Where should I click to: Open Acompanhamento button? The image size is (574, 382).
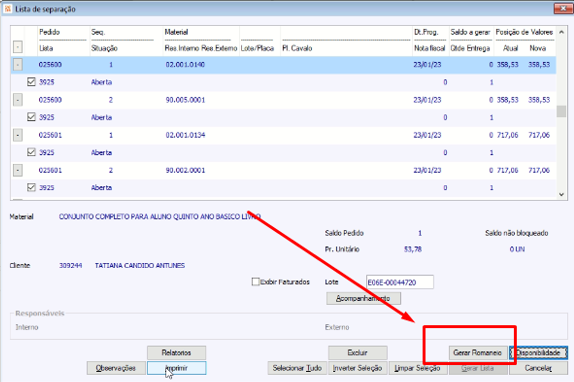pyautogui.click(x=363, y=299)
